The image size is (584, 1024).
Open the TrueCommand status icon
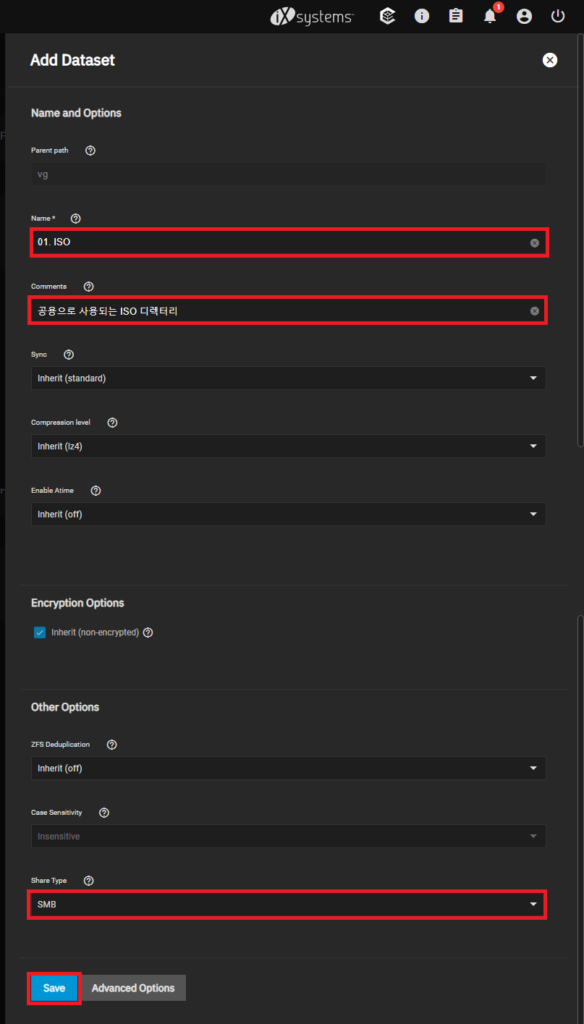tap(388, 16)
